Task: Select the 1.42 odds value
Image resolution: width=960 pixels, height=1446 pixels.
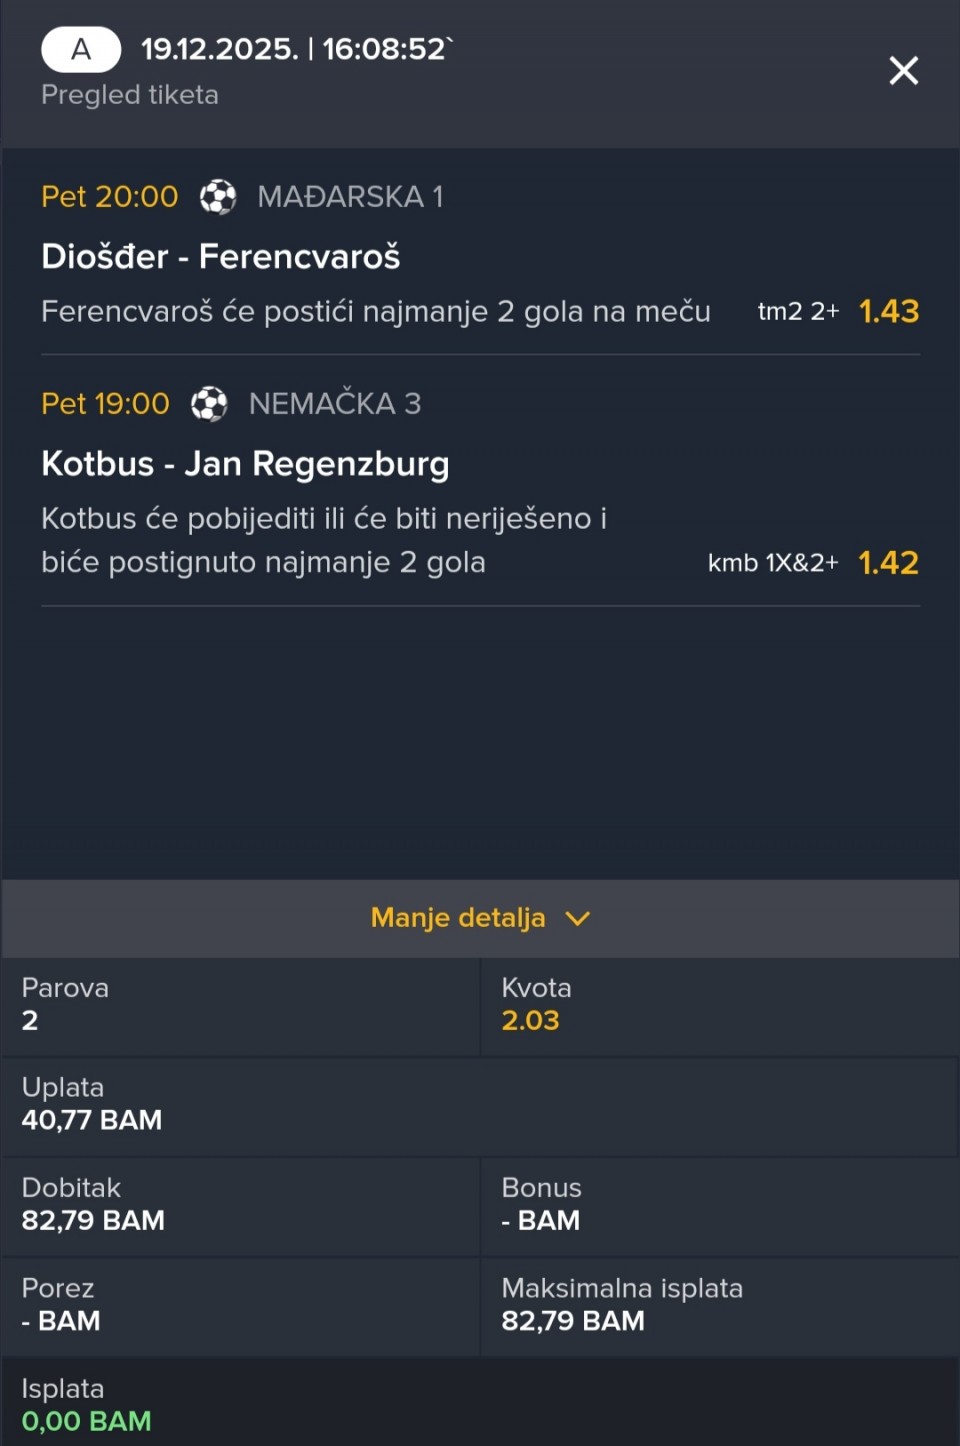Action: [x=888, y=562]
